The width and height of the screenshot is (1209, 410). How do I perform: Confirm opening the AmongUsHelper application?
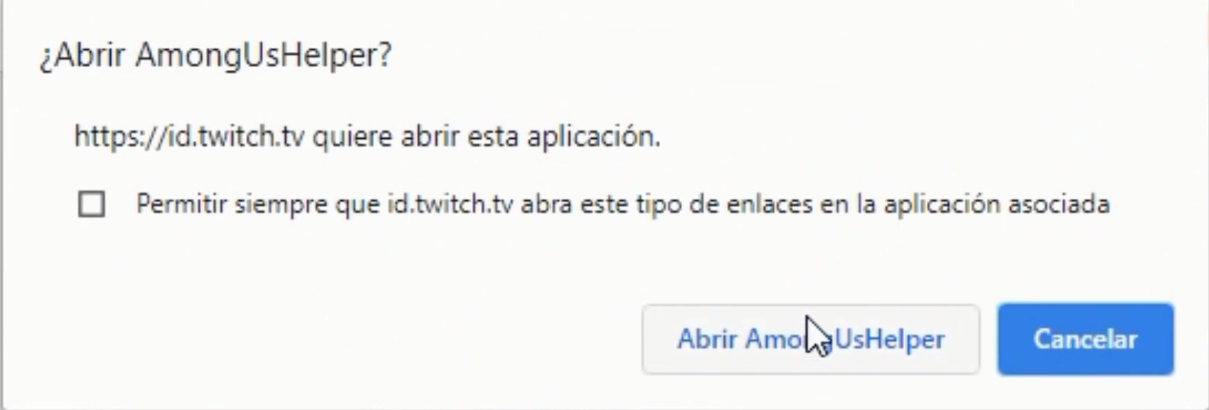click(811, 339)
